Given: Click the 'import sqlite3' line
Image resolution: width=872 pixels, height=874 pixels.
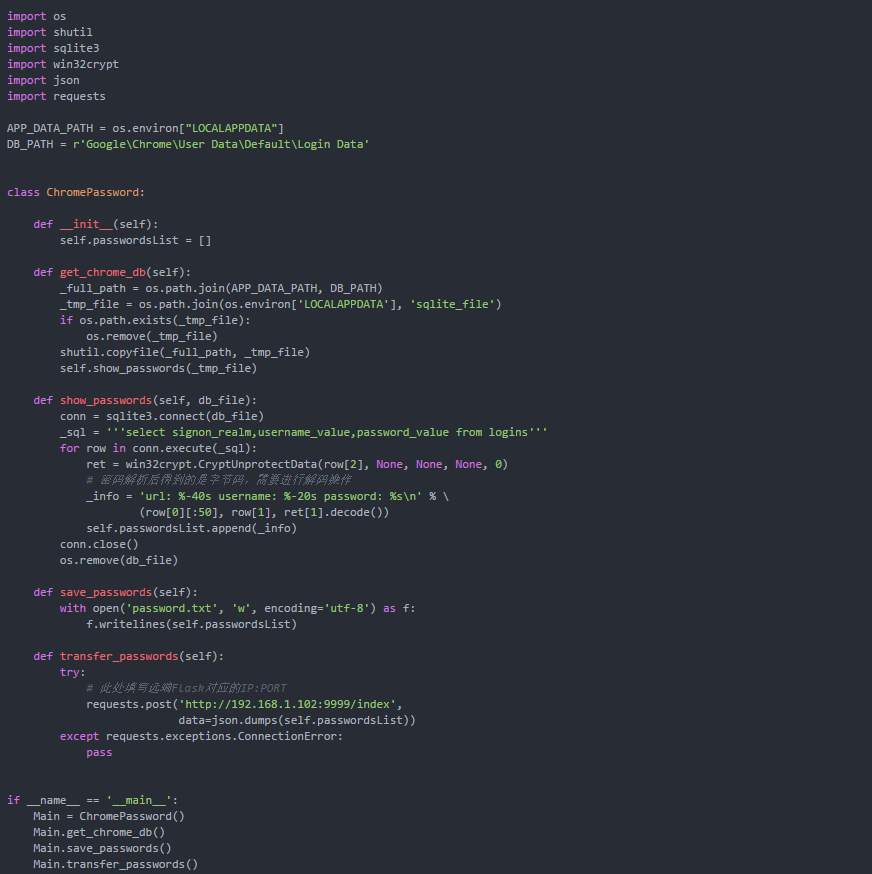Looking at the screenshot, I should tap(53, 48).
